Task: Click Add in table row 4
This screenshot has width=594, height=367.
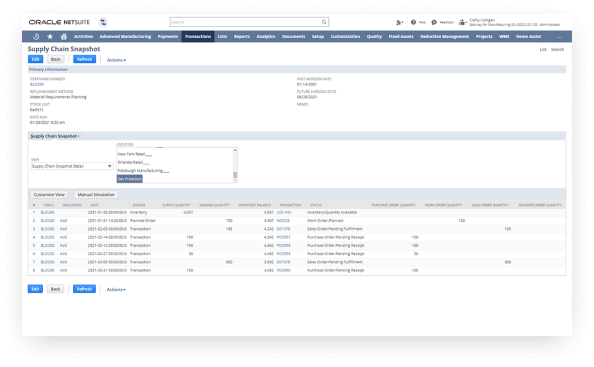Action: pos(63,237)
